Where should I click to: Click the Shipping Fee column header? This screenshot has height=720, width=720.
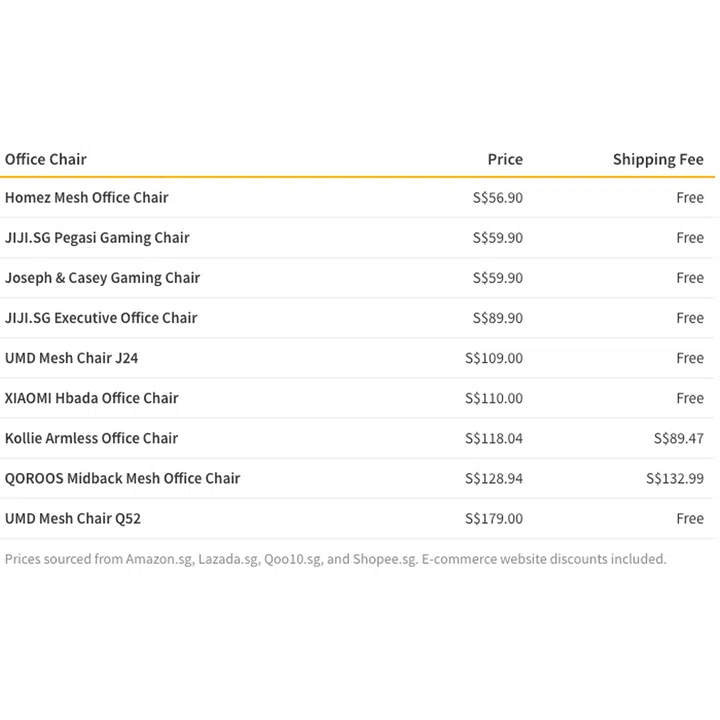pos(658,159)
